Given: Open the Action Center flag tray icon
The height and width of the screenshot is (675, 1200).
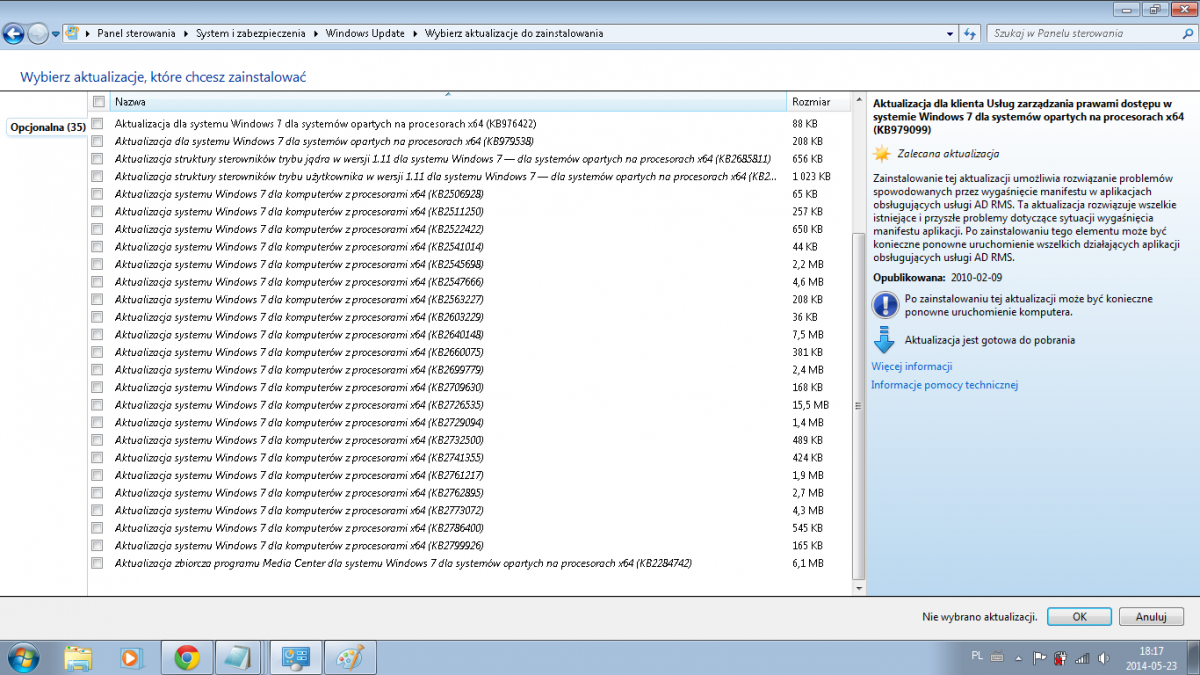Looking at the screenshot, I should point(1039,657).
